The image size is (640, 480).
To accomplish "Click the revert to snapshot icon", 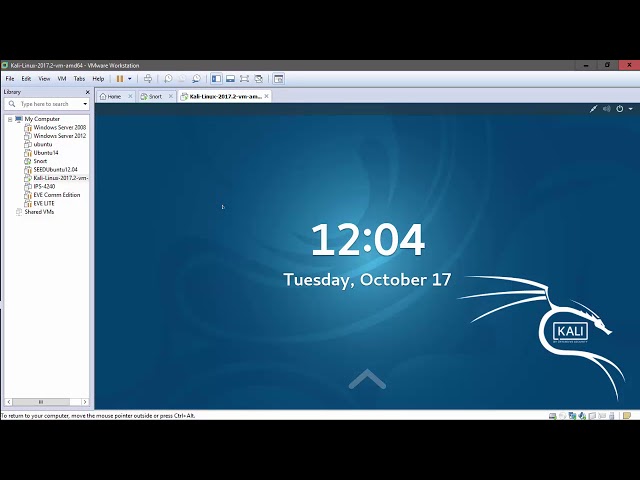I will tap(182, 79).
